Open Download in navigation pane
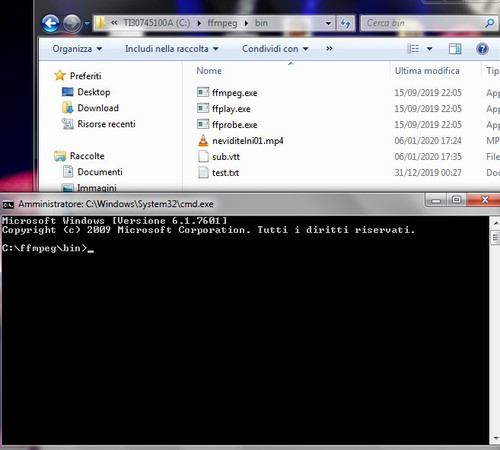 [98, 108]
